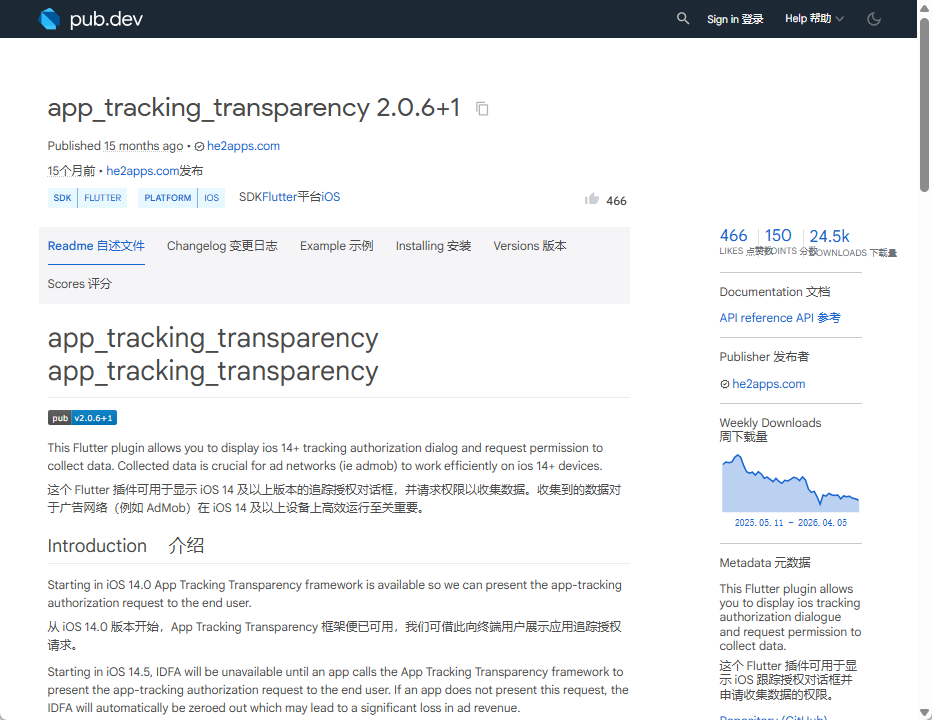Click he2apps.com link in Chinese publish line

click(x=143, y=171)
